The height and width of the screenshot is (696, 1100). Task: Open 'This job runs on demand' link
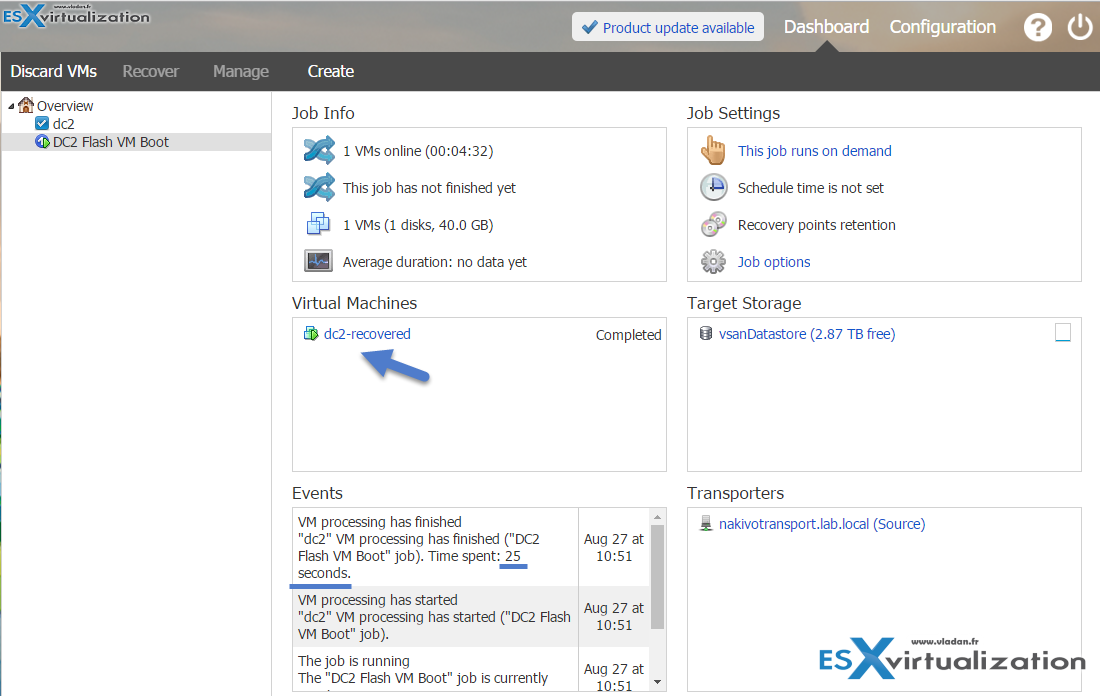pyautogui.click(x=814, y=151)
